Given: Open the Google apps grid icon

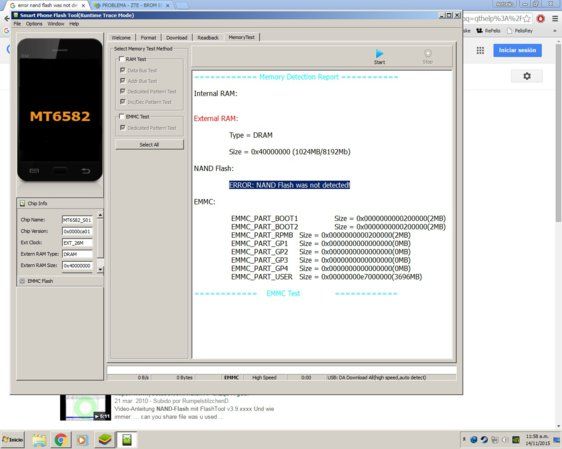Looking at the screenshot, I should coord(480,51).
